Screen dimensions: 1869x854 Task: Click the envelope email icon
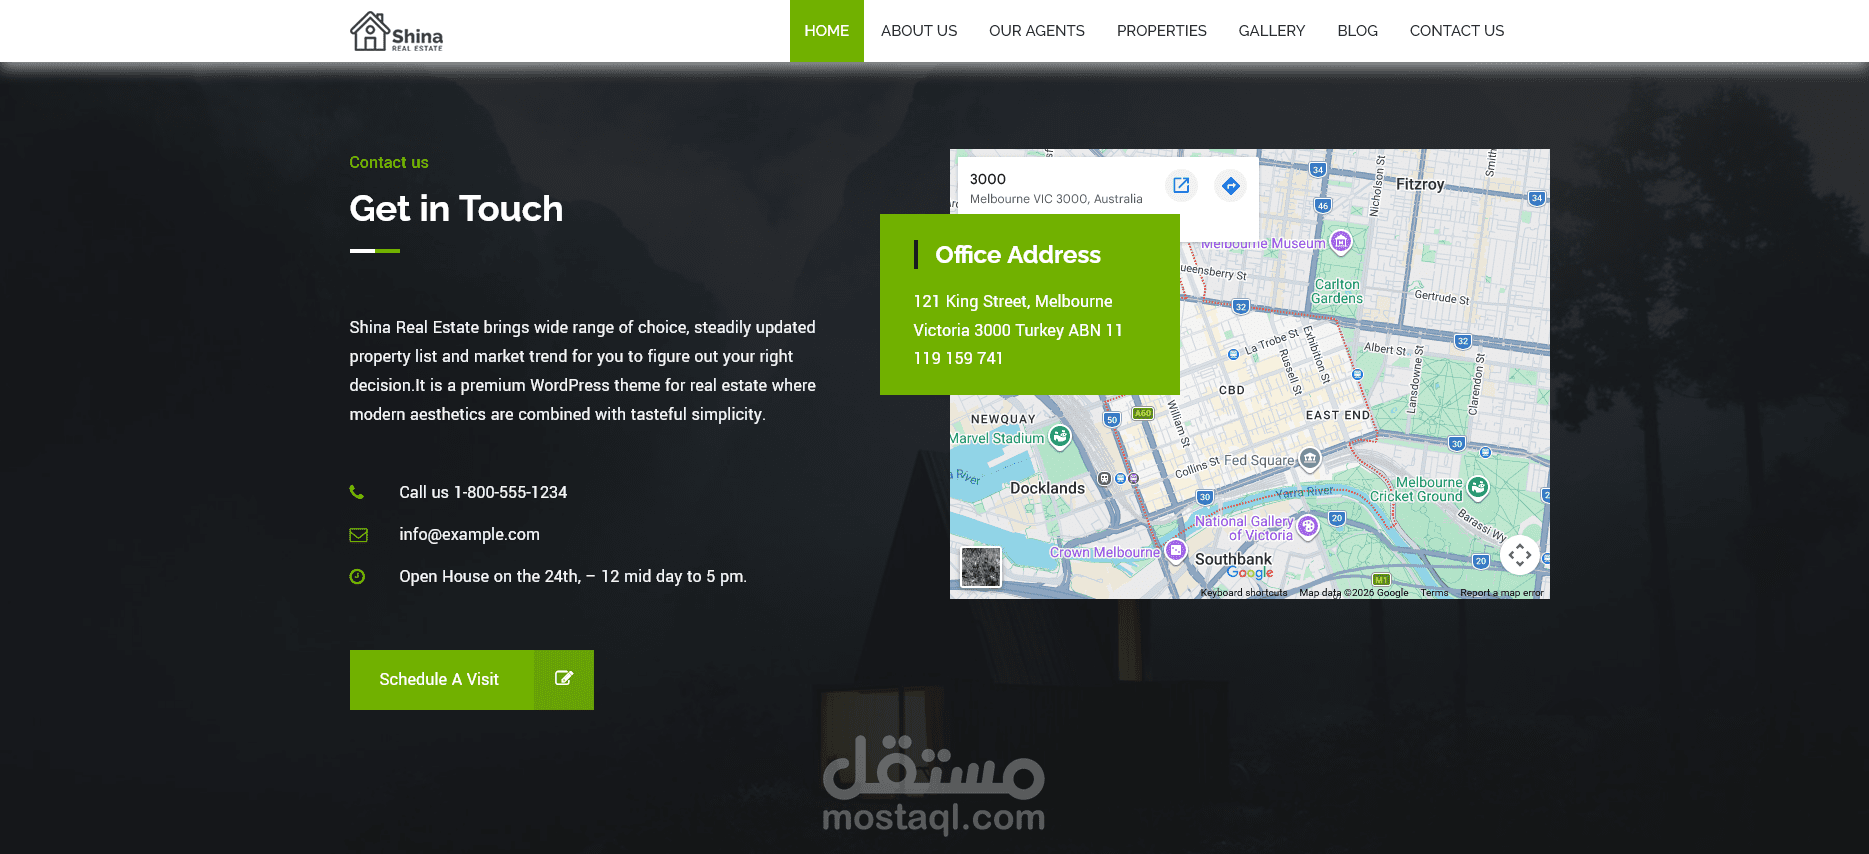click(358, 535)
